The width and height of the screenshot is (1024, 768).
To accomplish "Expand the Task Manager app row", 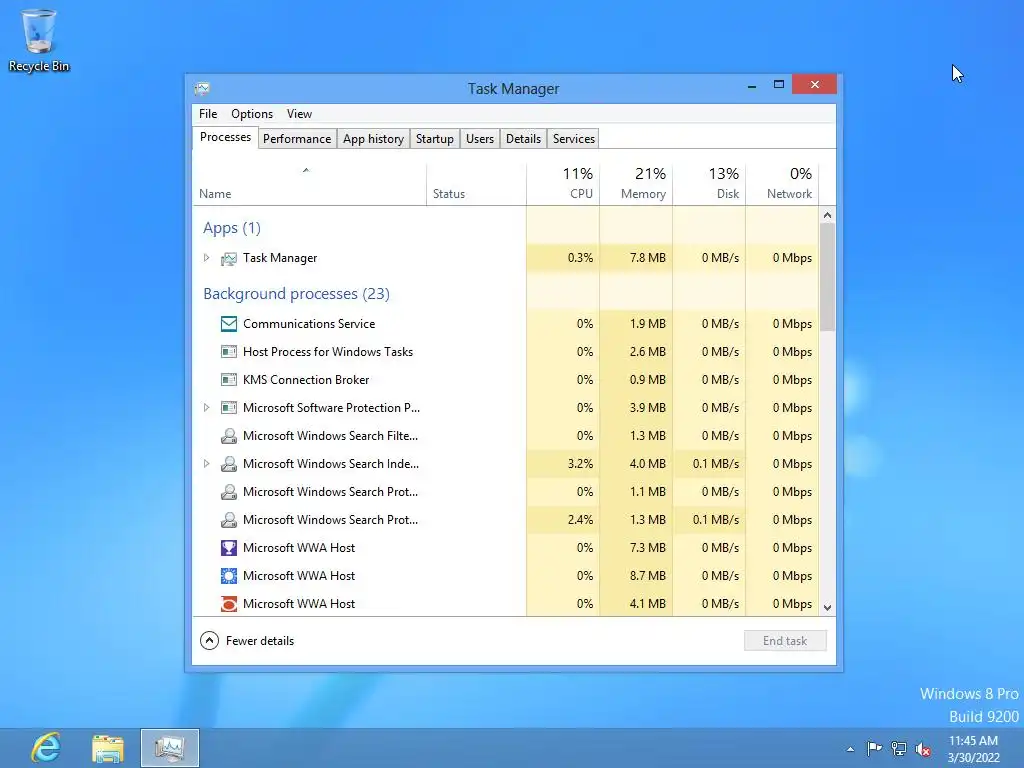I will (206, 258).
